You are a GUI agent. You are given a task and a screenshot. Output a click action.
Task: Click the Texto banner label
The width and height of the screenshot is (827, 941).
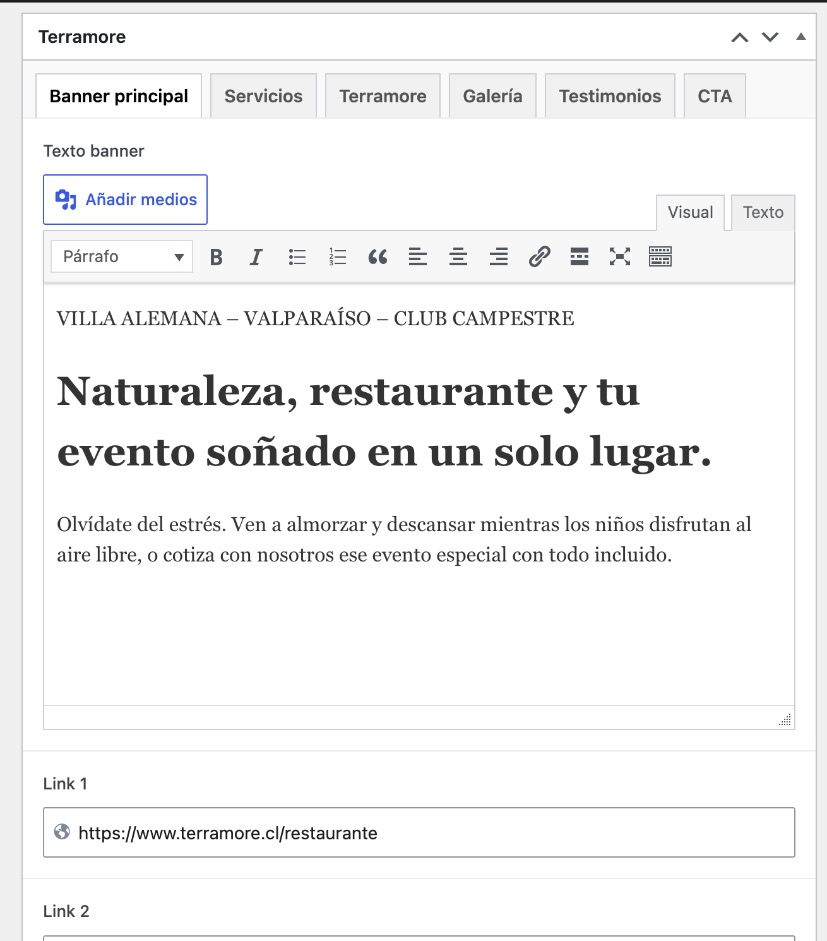click(94, 151)
